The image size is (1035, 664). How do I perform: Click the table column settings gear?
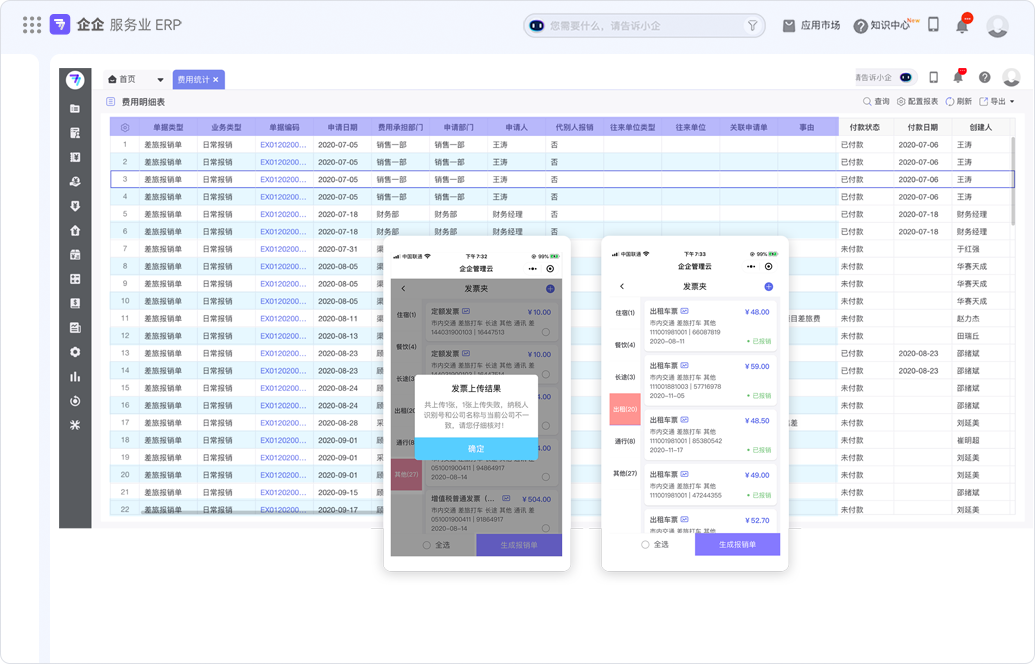[x=125, y=128]
